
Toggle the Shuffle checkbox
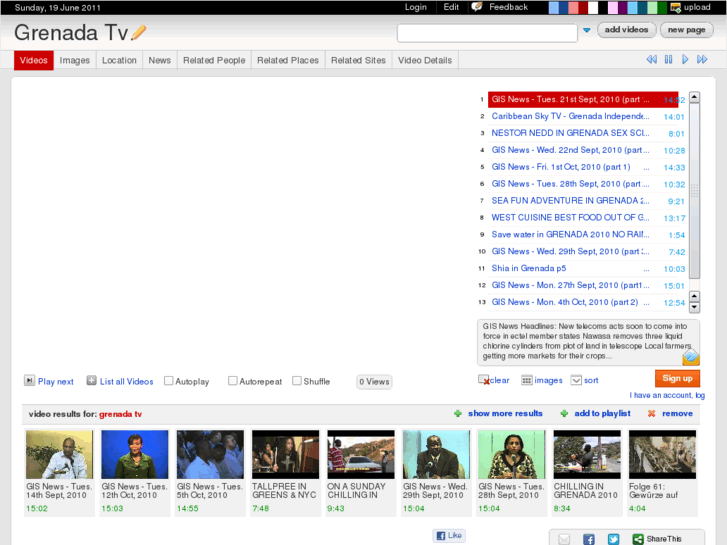pos(297,381)
